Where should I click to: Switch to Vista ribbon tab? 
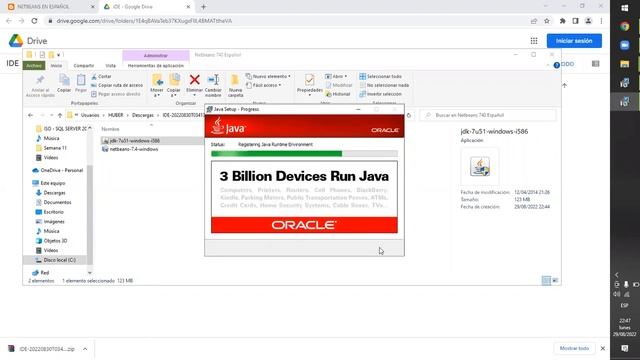(x=111, y=66)
